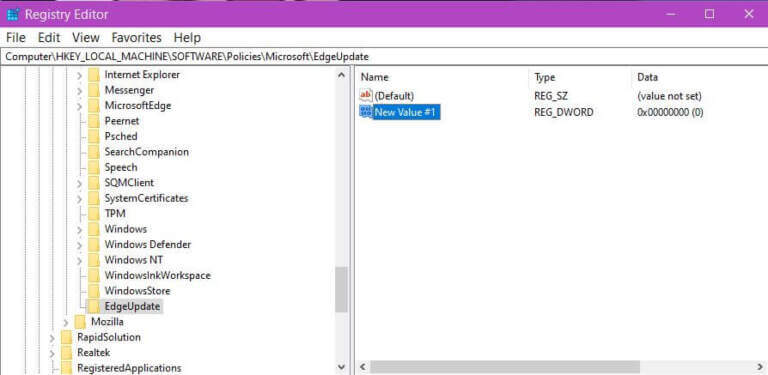Click the SQMClient folder icon
Image resolution: width=768 pixels, height=375 pixels.
click(94, 183)
